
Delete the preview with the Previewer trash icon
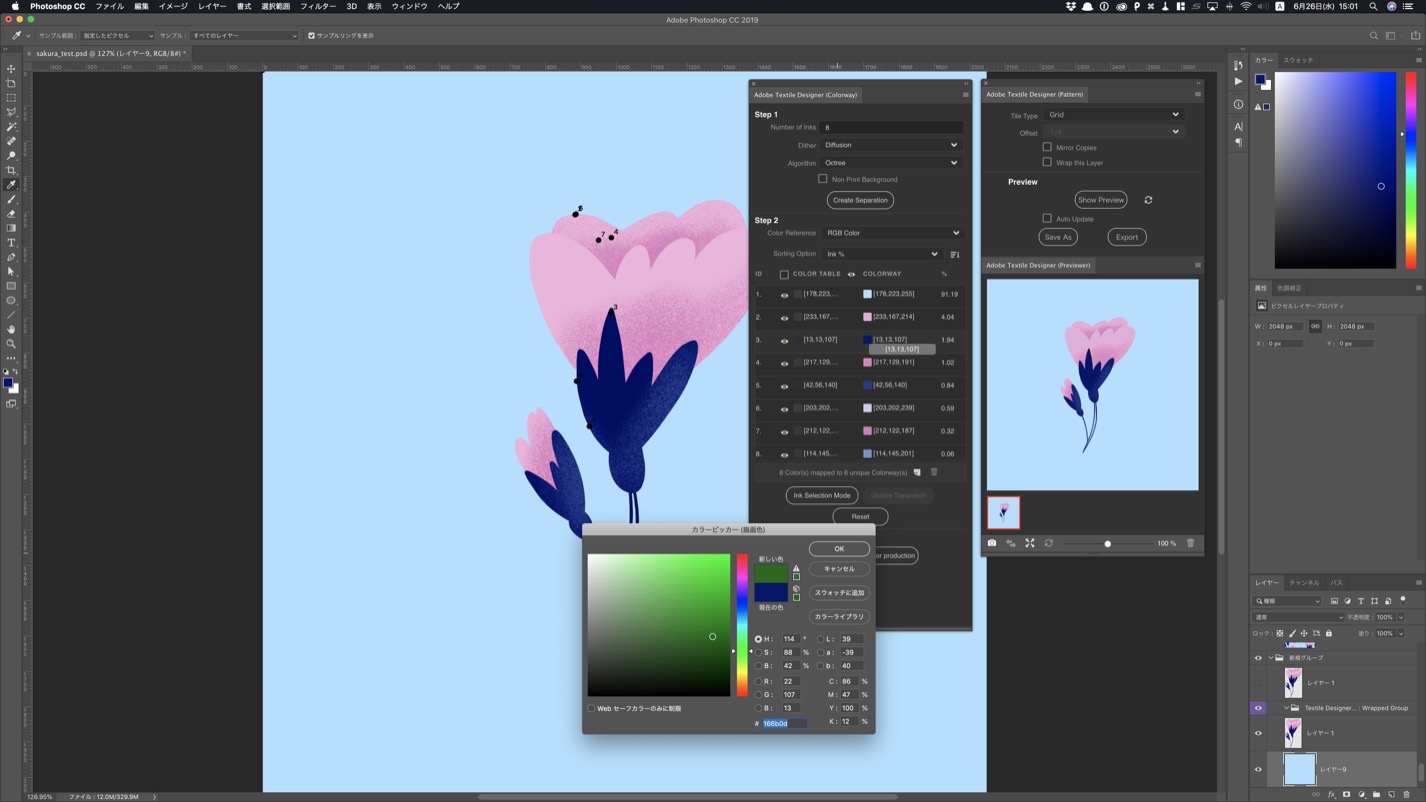click(1190, 543)
